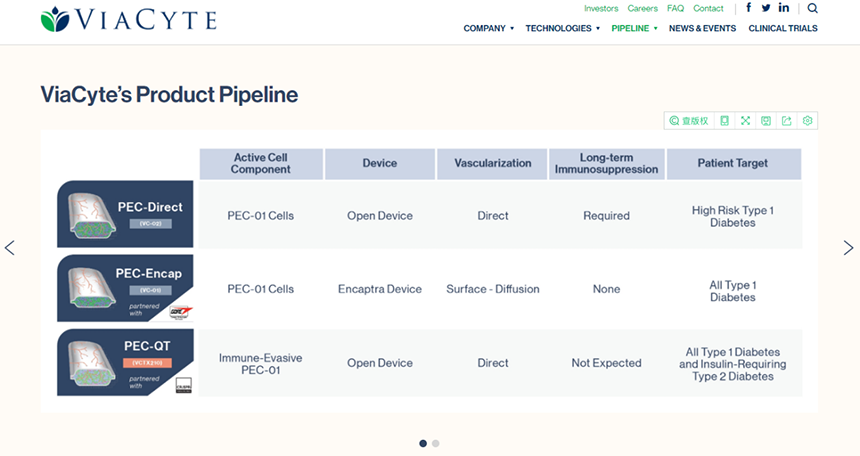Click the ViaCyte logo

pos(129,19)
